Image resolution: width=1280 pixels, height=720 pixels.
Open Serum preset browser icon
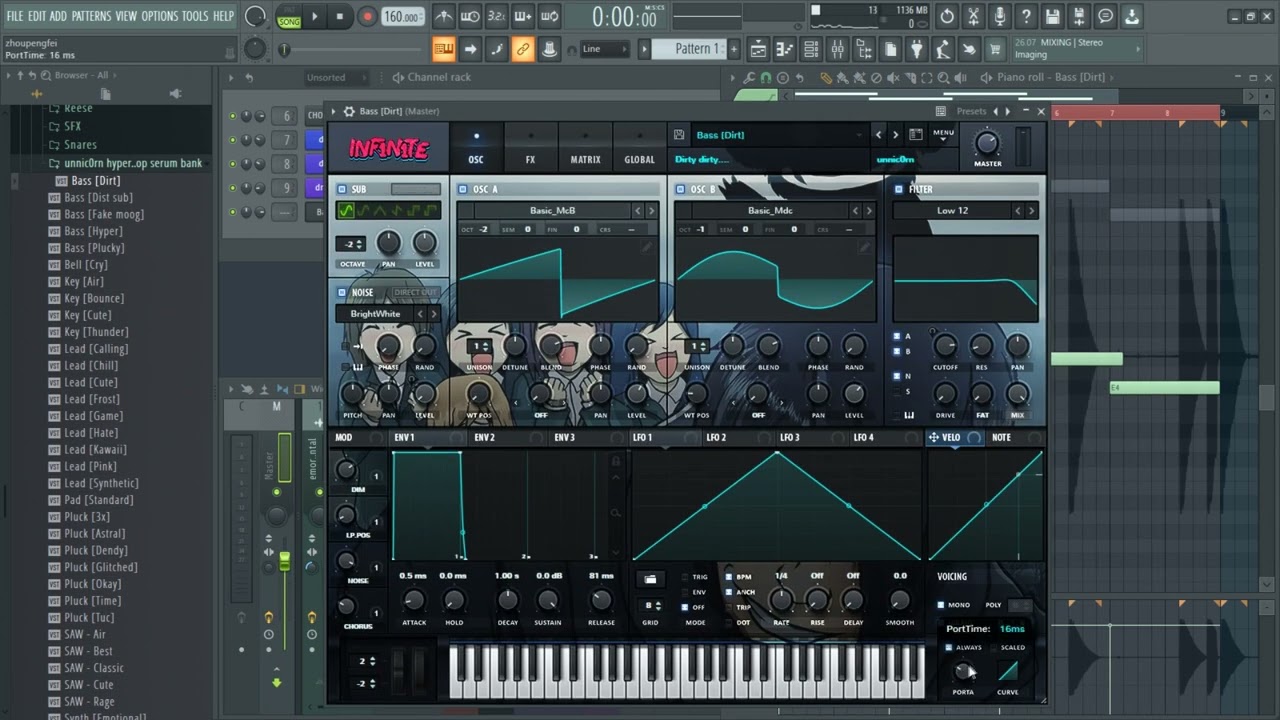pos(915,134)
